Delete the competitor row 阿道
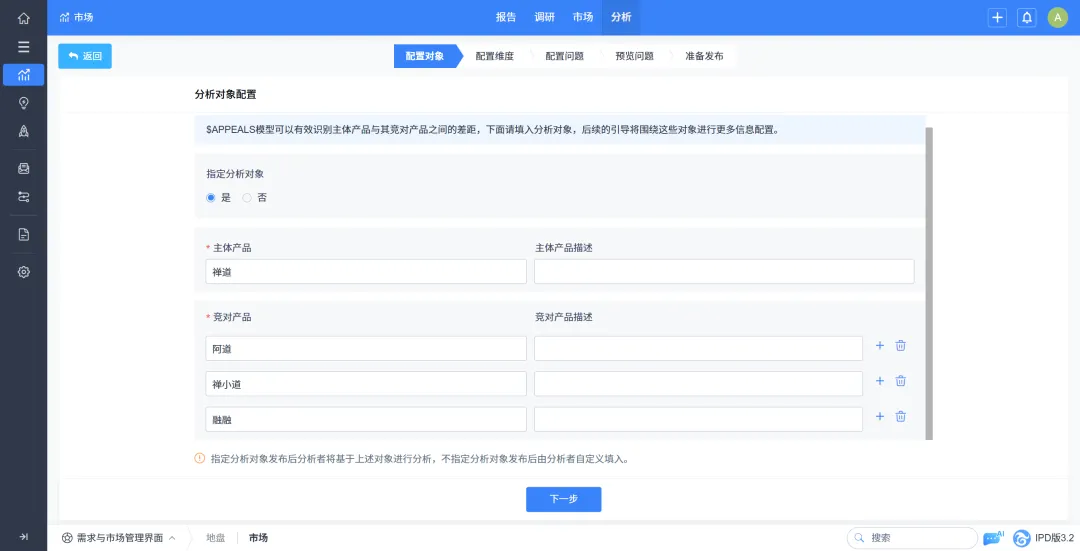Image resolution: width=1080 pixels, height=551 pixels. pos(900,346)
